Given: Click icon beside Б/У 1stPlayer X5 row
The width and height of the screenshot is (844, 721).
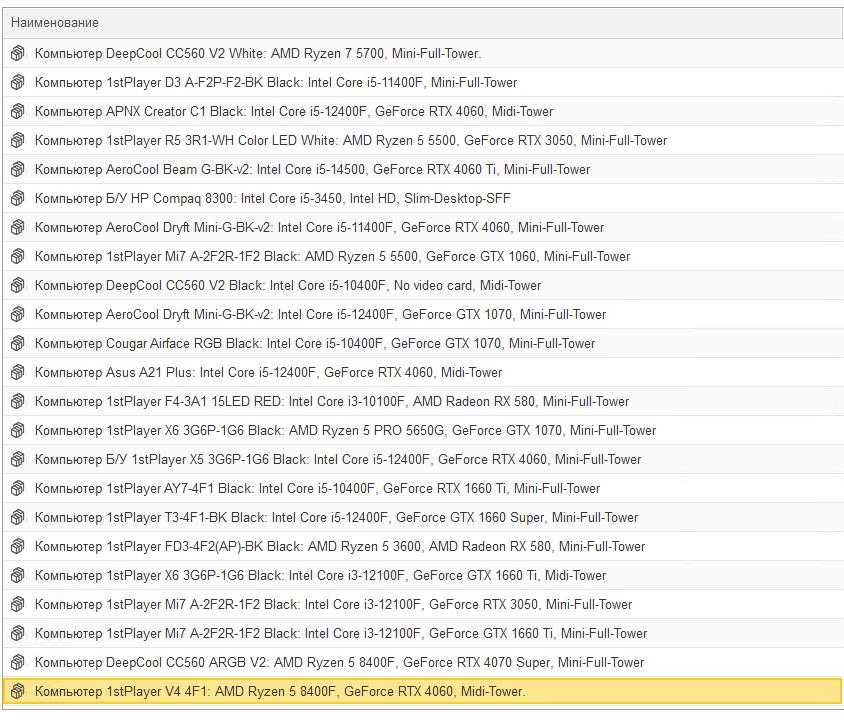Looking at the screenshot, I should pyautogui.click(x=18, y=459).
